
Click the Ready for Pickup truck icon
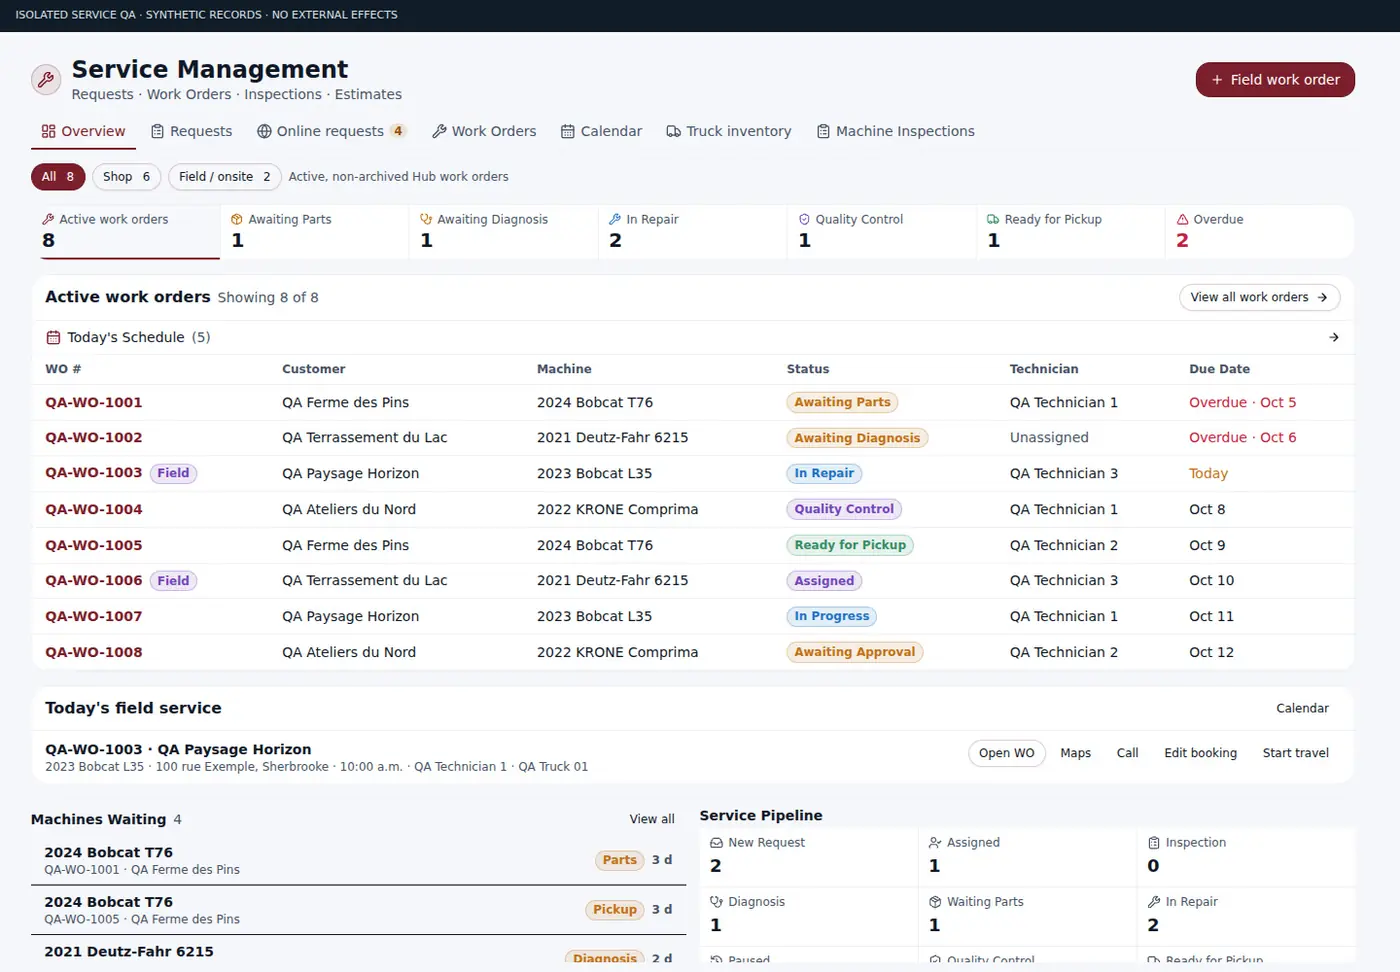pos(993,219)
